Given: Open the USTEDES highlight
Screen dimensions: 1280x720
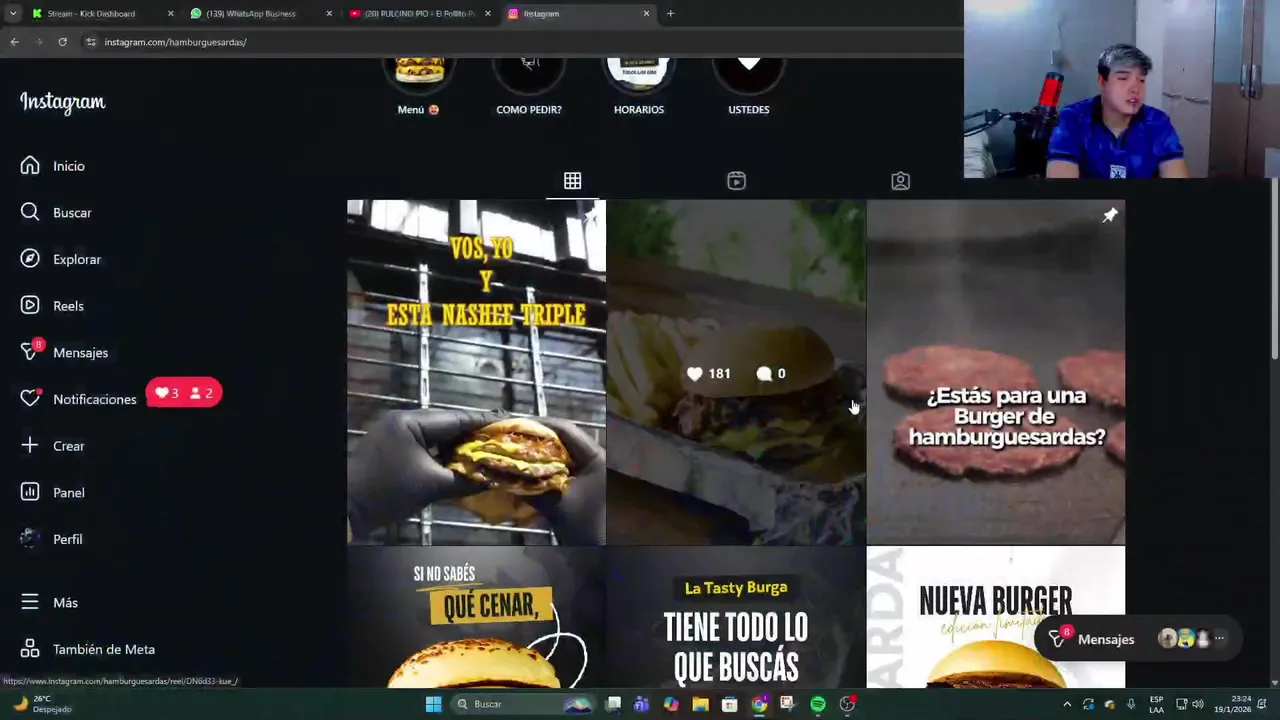Looking at the screenshot, I should pyautogui.click(x=749, y=85).
